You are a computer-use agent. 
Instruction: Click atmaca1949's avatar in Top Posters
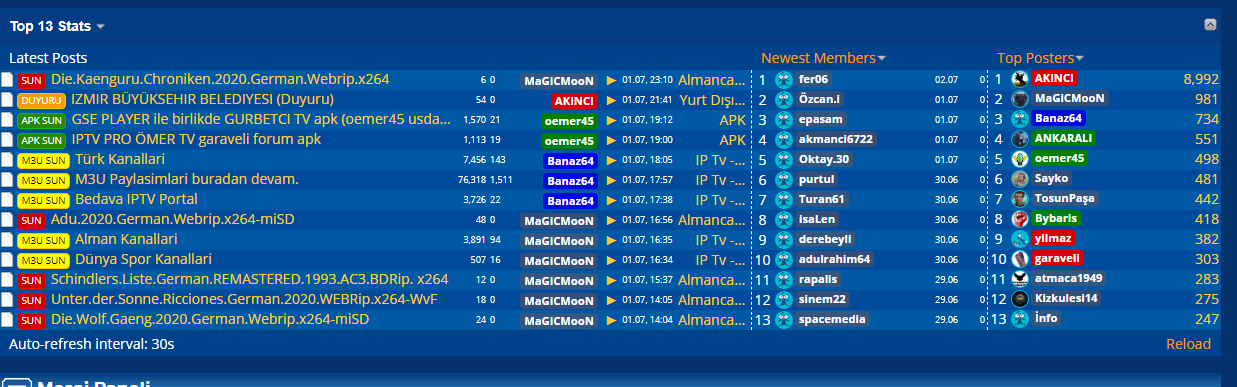(x=1019, y=279)
